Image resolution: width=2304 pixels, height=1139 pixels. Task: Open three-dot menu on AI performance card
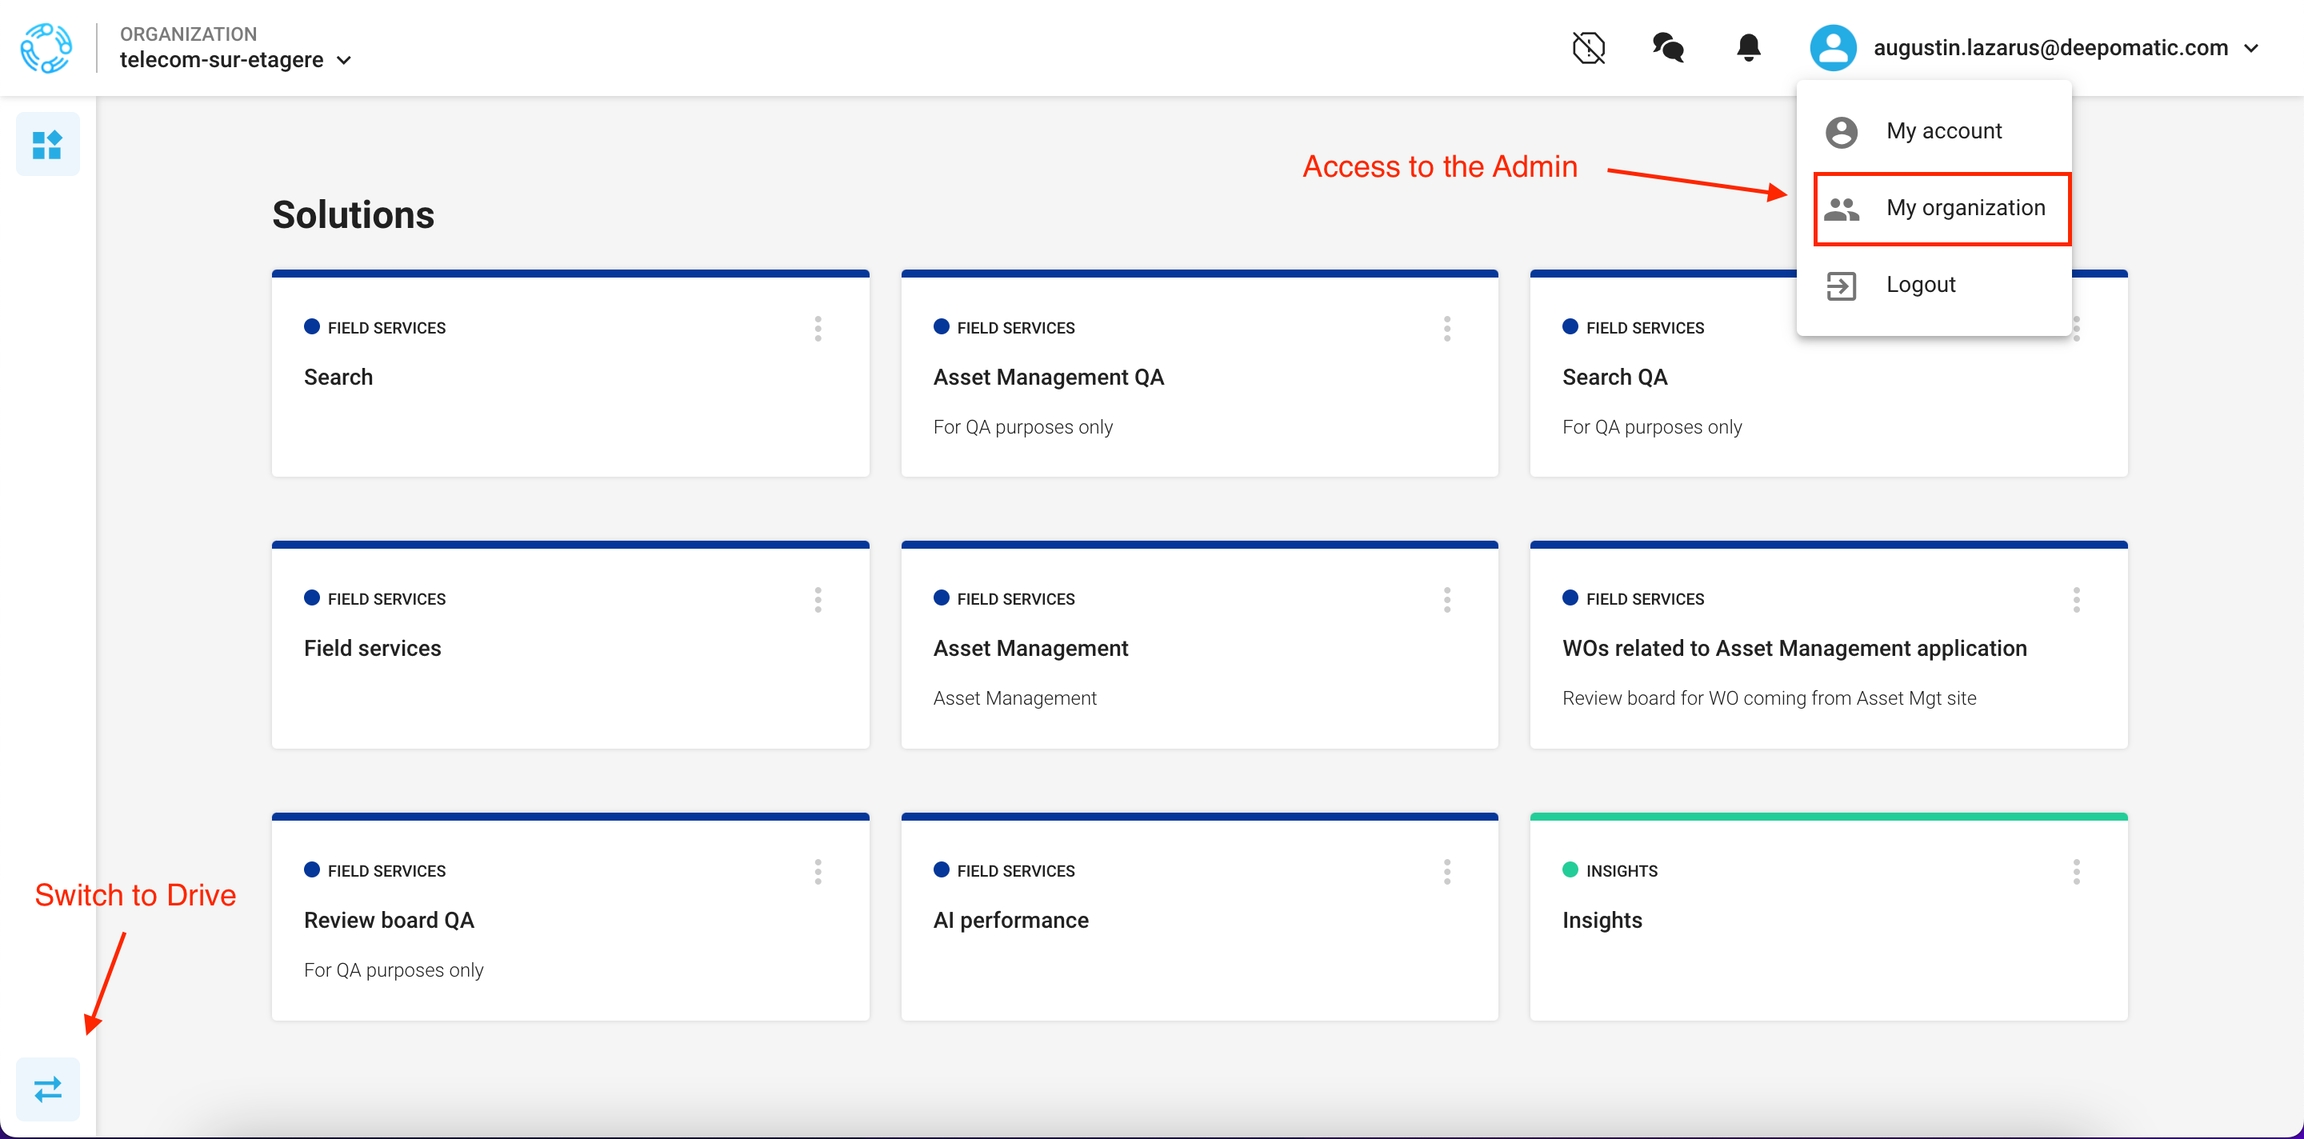click(x=1447, y=872)
